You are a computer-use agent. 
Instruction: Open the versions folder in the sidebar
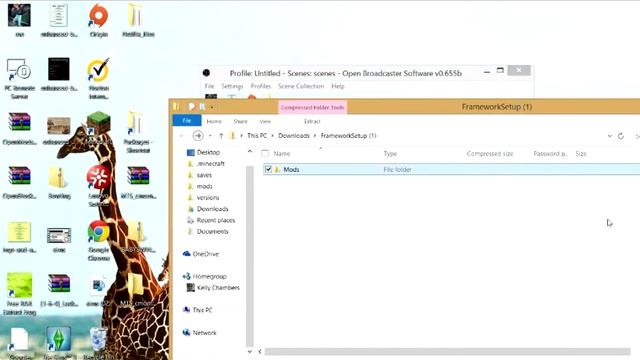pyautogui.click(x=203, y=198)
